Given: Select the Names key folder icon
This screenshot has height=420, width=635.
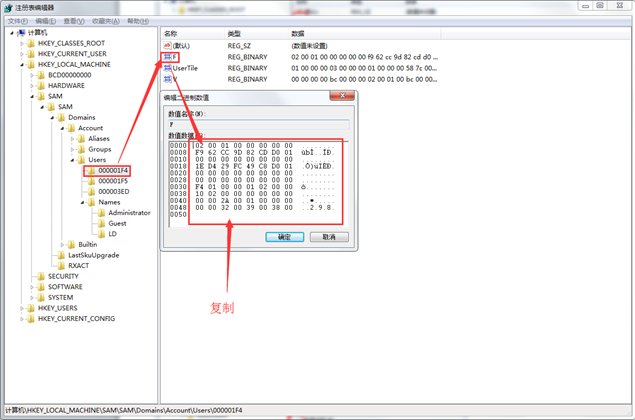Looking at the screenshot, I should 92,202.
